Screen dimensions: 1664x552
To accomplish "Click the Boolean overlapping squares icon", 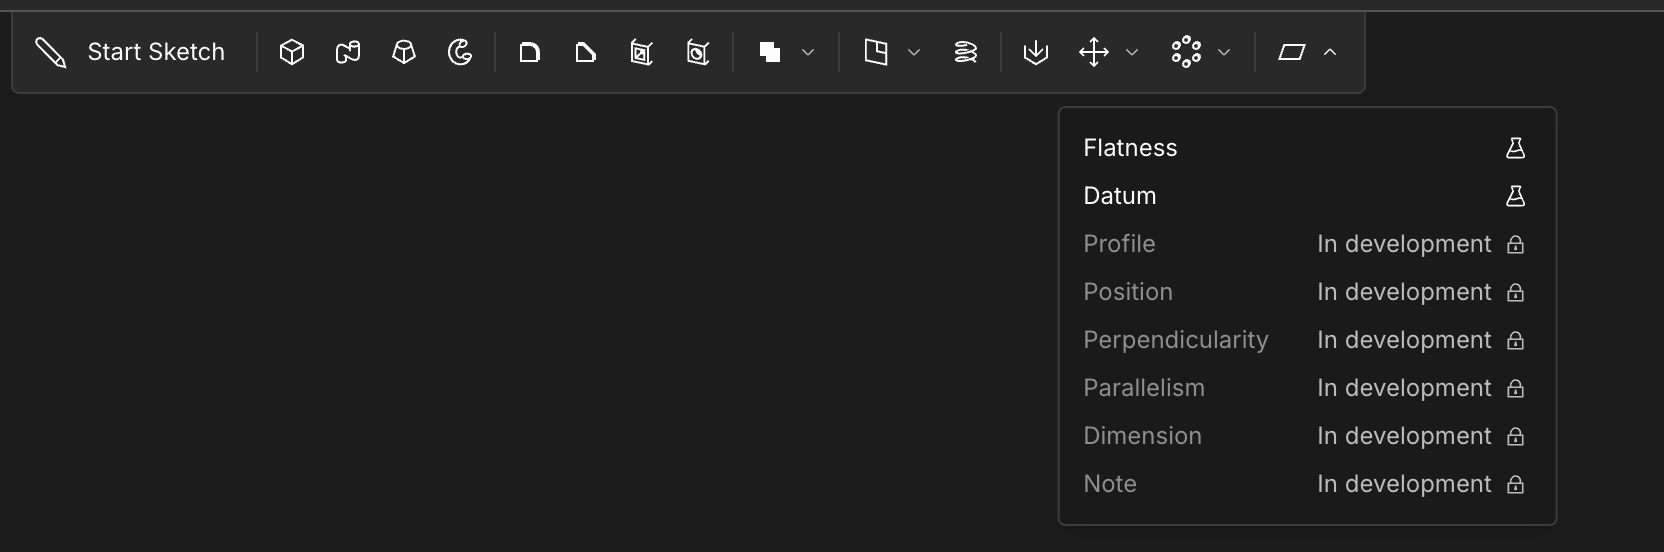I will [770, 52].
